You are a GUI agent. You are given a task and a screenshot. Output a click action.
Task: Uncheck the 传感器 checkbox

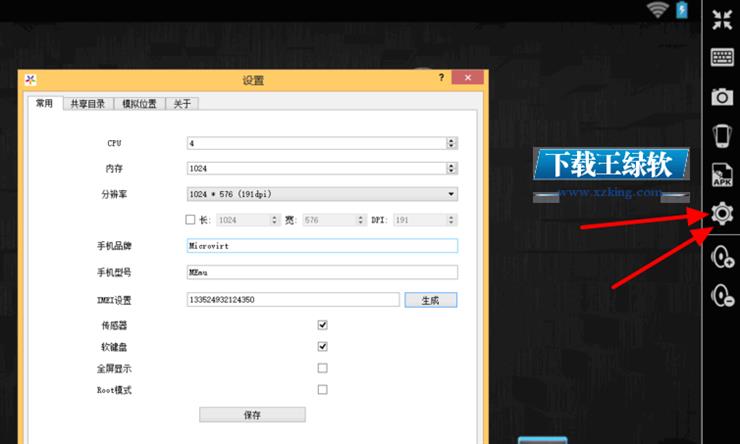[x=322, y=325]
